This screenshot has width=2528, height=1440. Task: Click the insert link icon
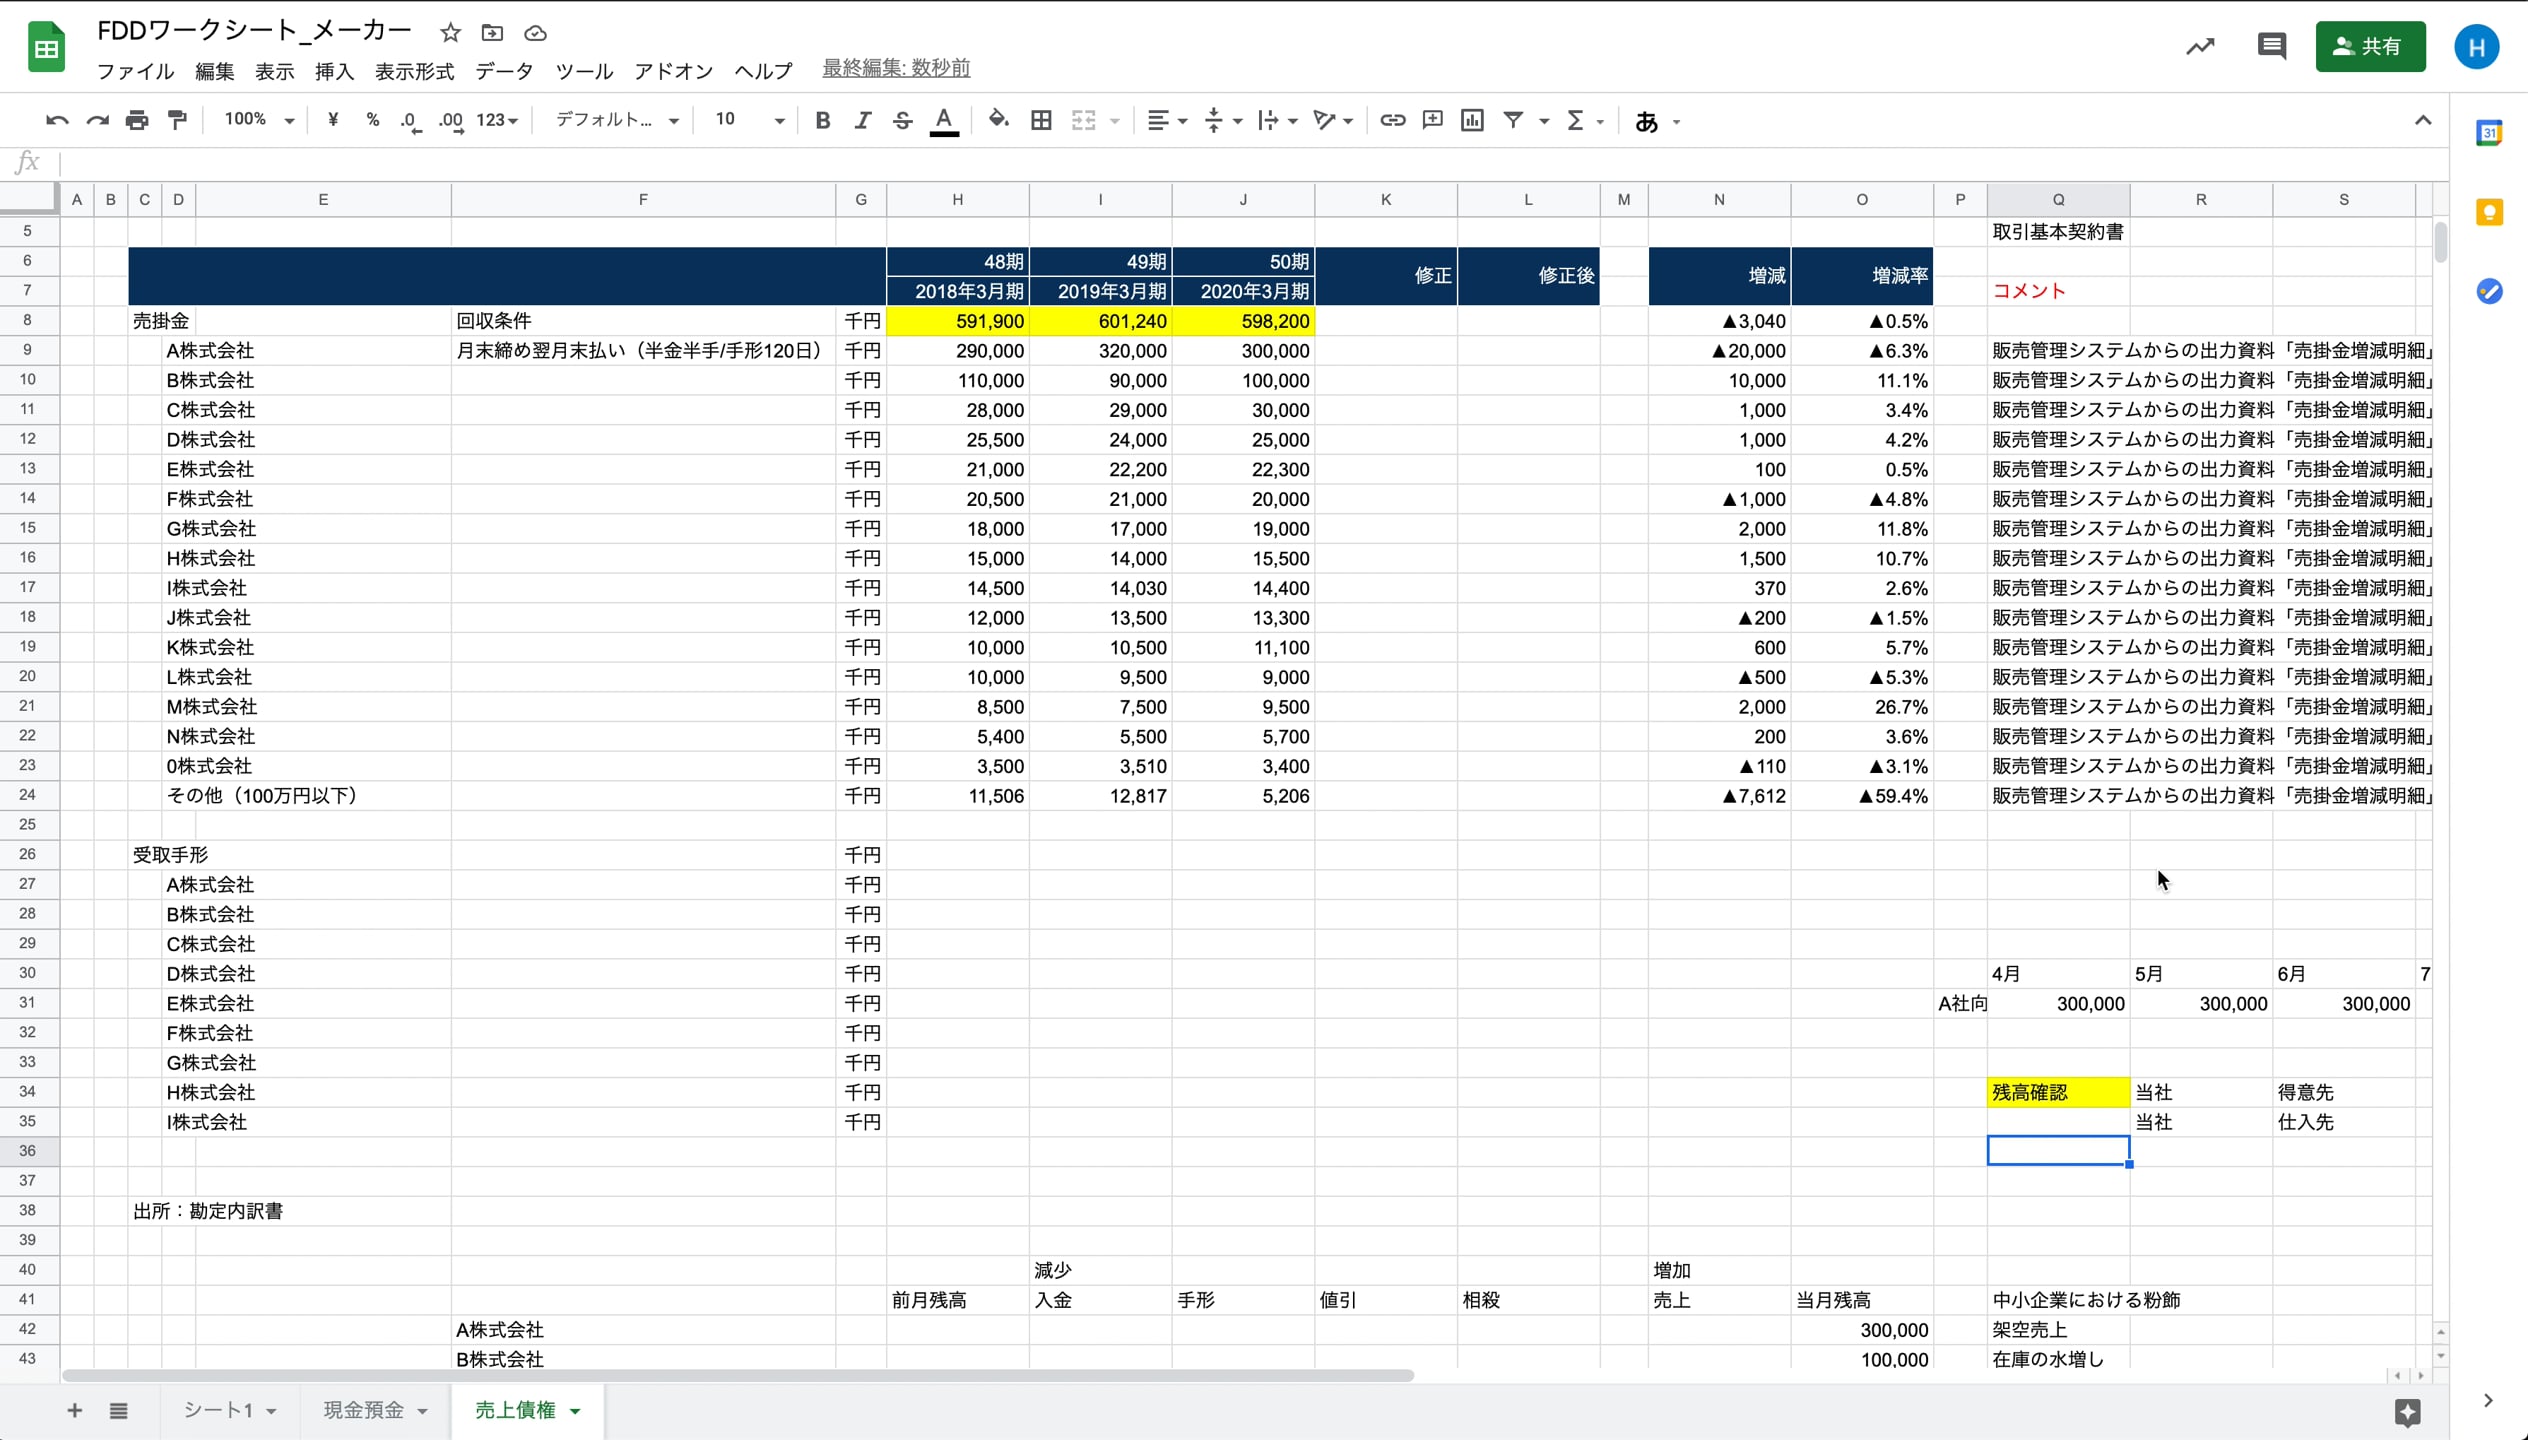click(1392, 121)
